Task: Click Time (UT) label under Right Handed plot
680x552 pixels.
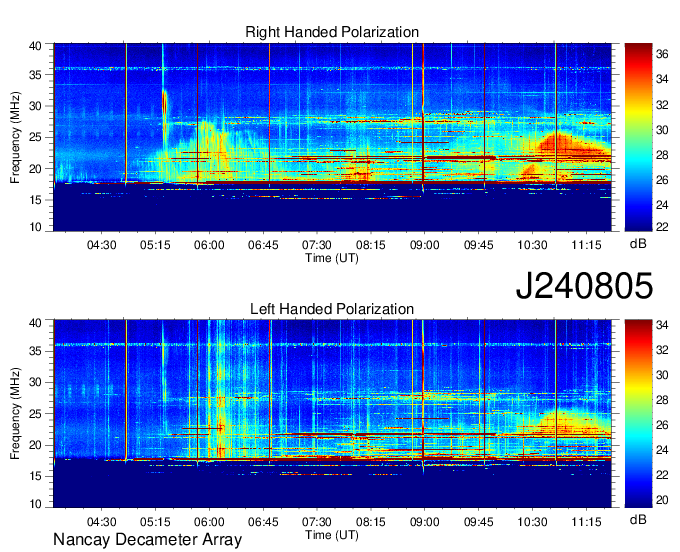Action: click(332, 258)
